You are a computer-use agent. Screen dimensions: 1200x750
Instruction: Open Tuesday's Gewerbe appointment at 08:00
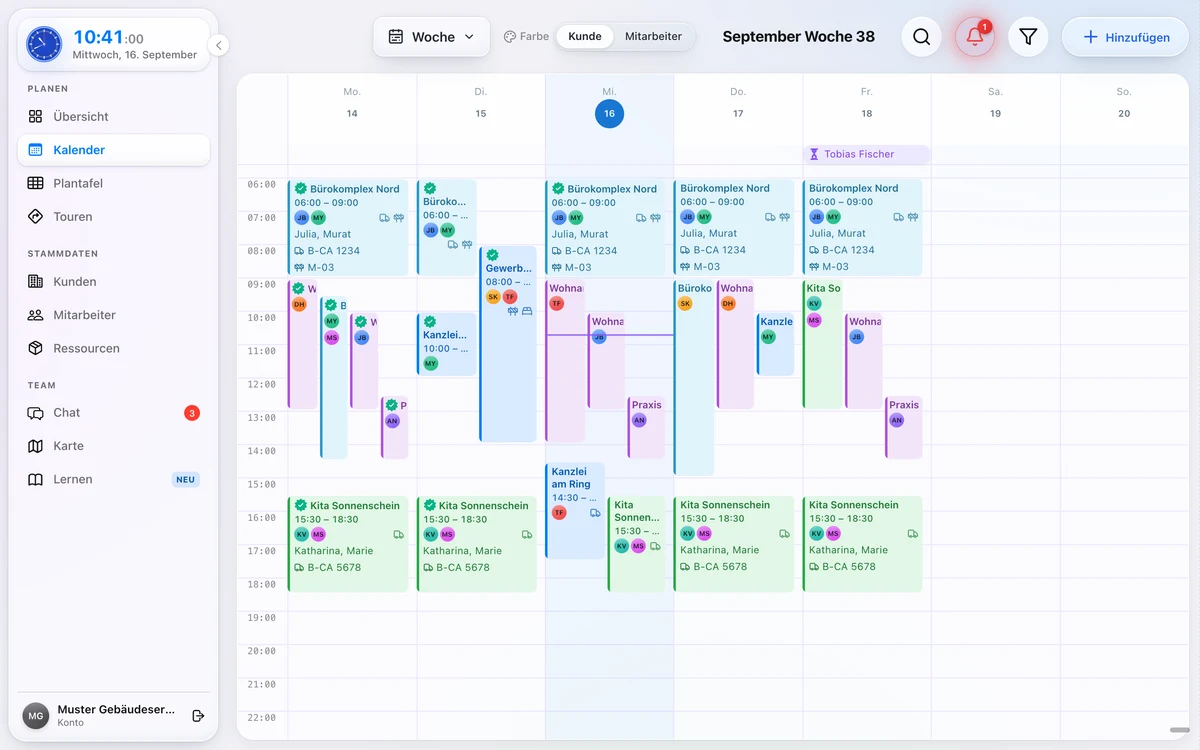pos(508,344)
